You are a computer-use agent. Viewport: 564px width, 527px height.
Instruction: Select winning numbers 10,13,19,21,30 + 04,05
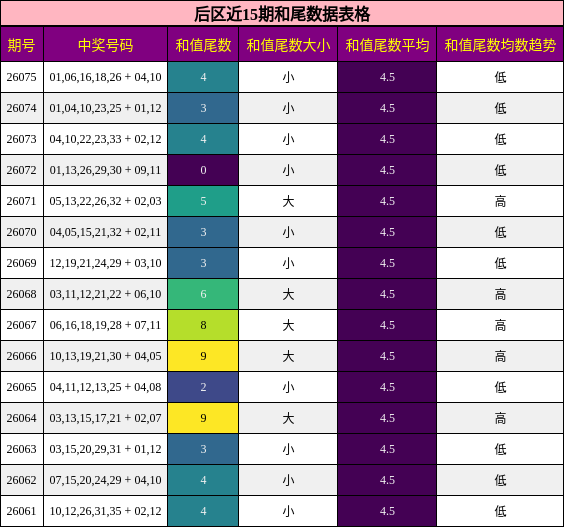(x=105, y=356)
